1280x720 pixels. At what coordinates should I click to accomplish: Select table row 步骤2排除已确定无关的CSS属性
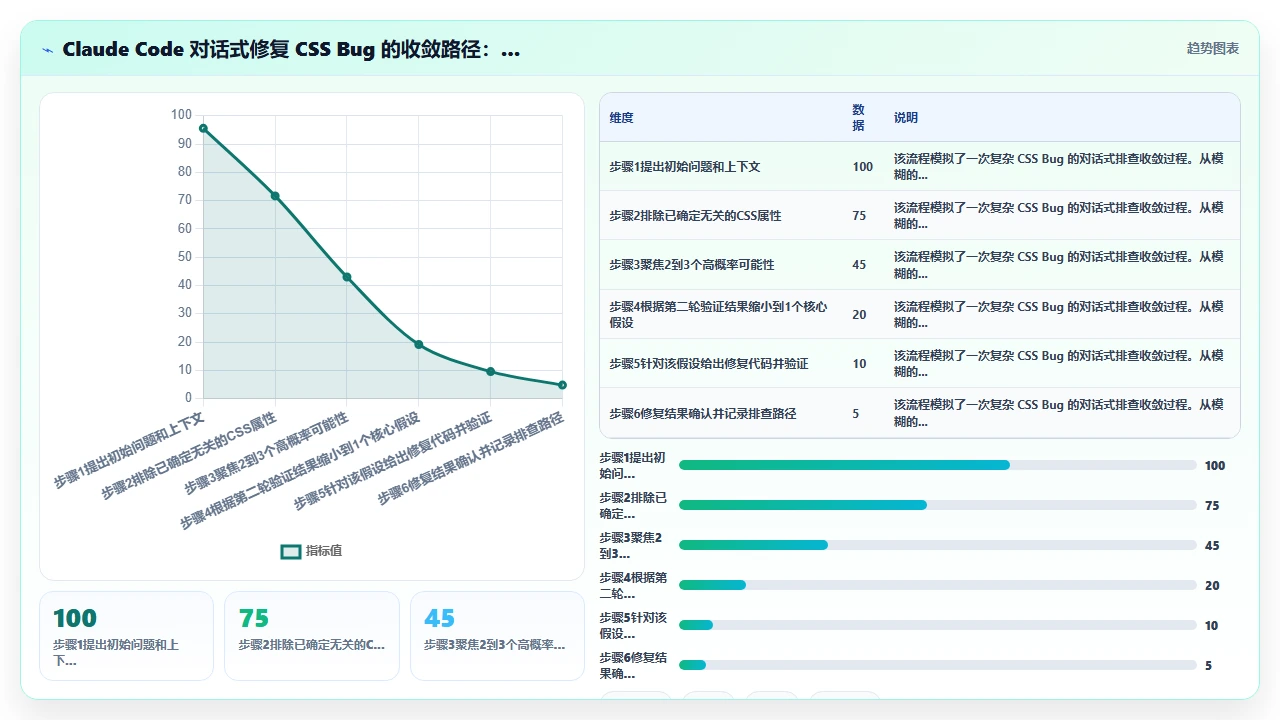click(x=920, y=216)
